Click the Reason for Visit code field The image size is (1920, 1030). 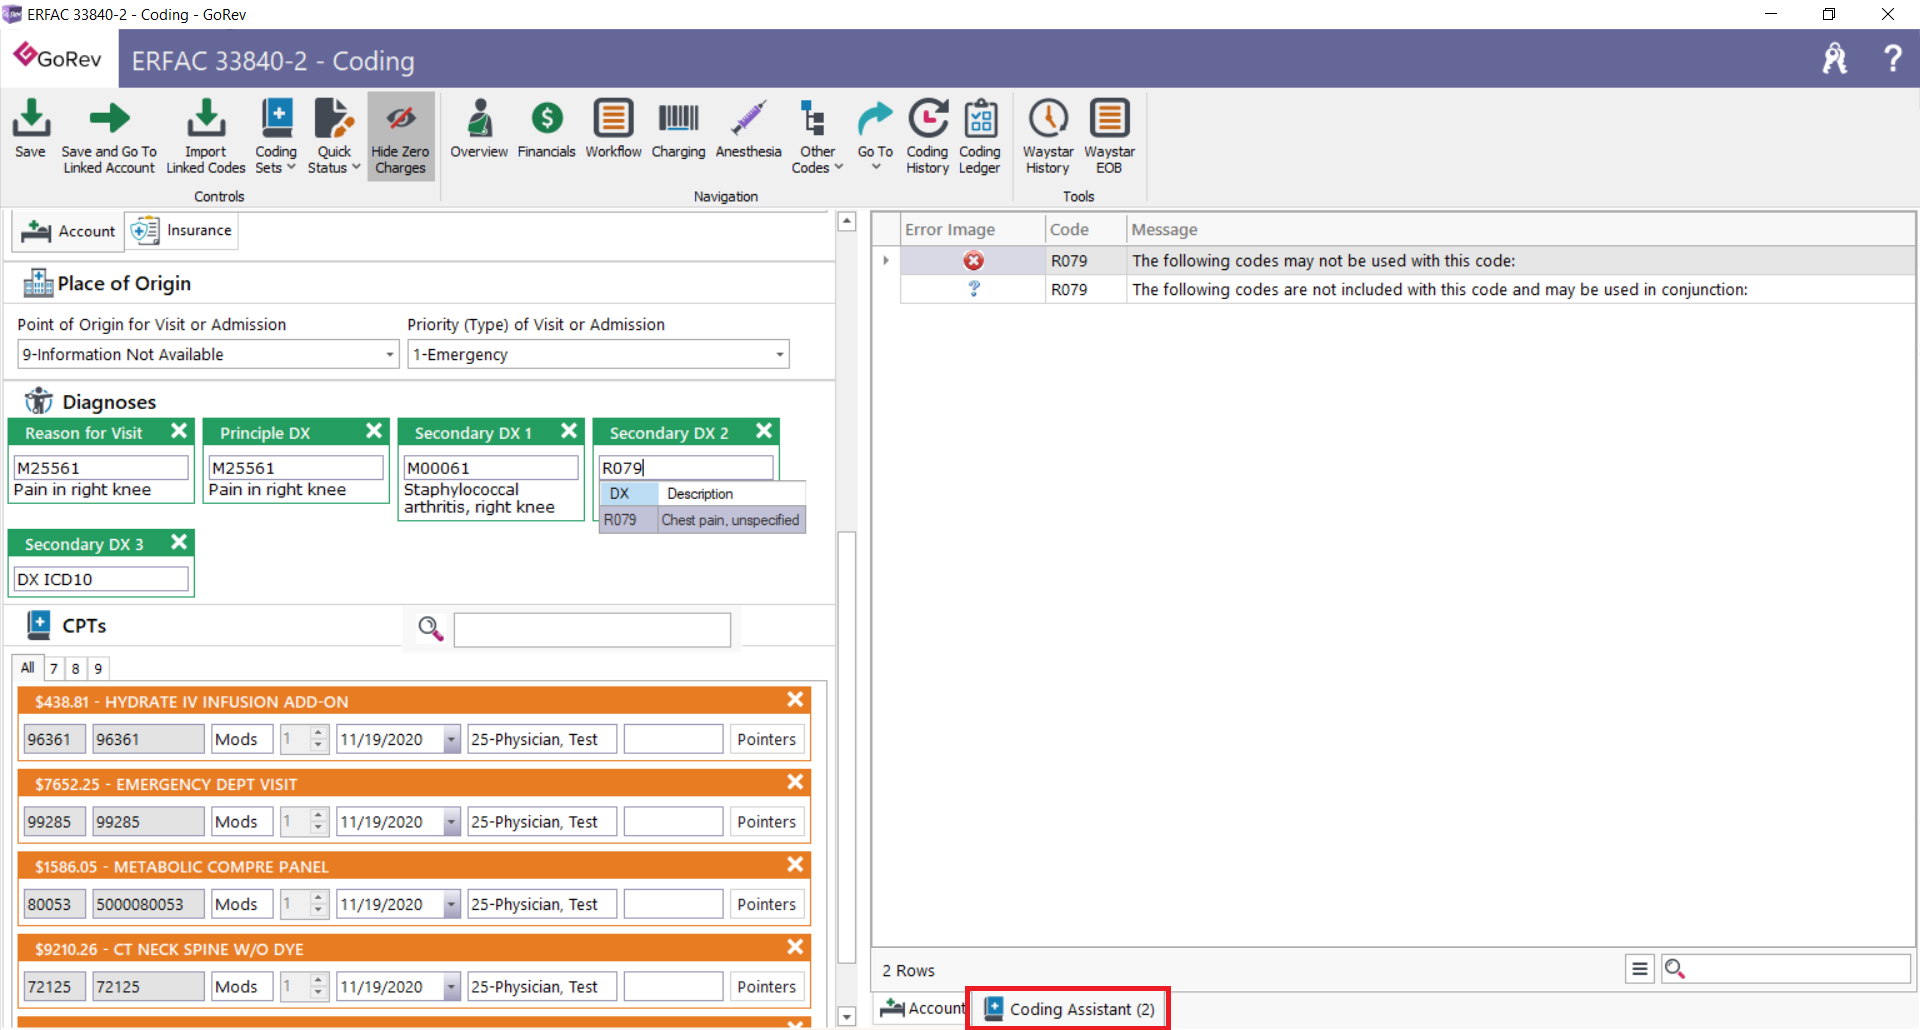pos(101,467)
